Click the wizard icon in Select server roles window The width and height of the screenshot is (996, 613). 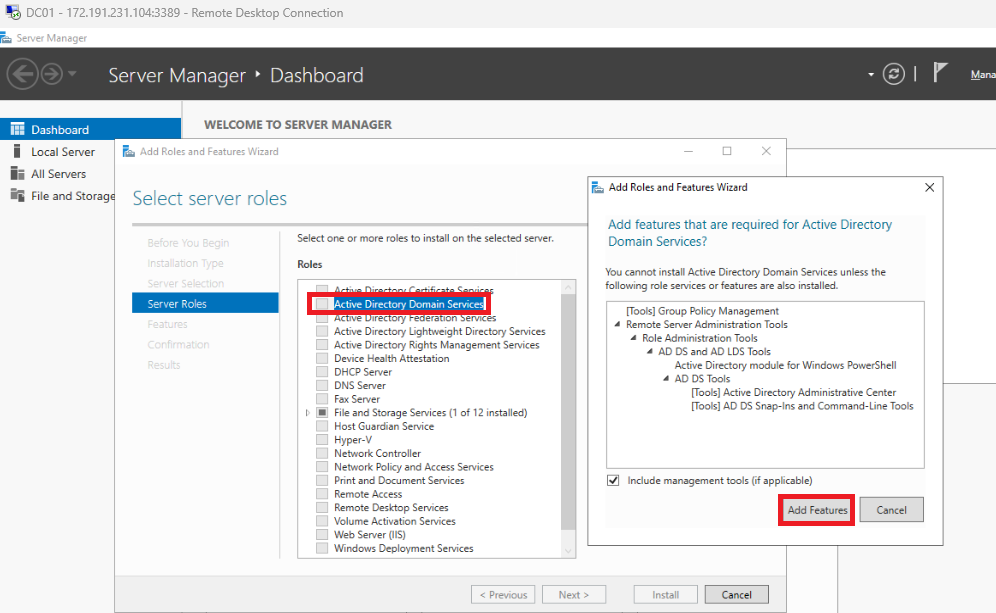tap(129, 151)
